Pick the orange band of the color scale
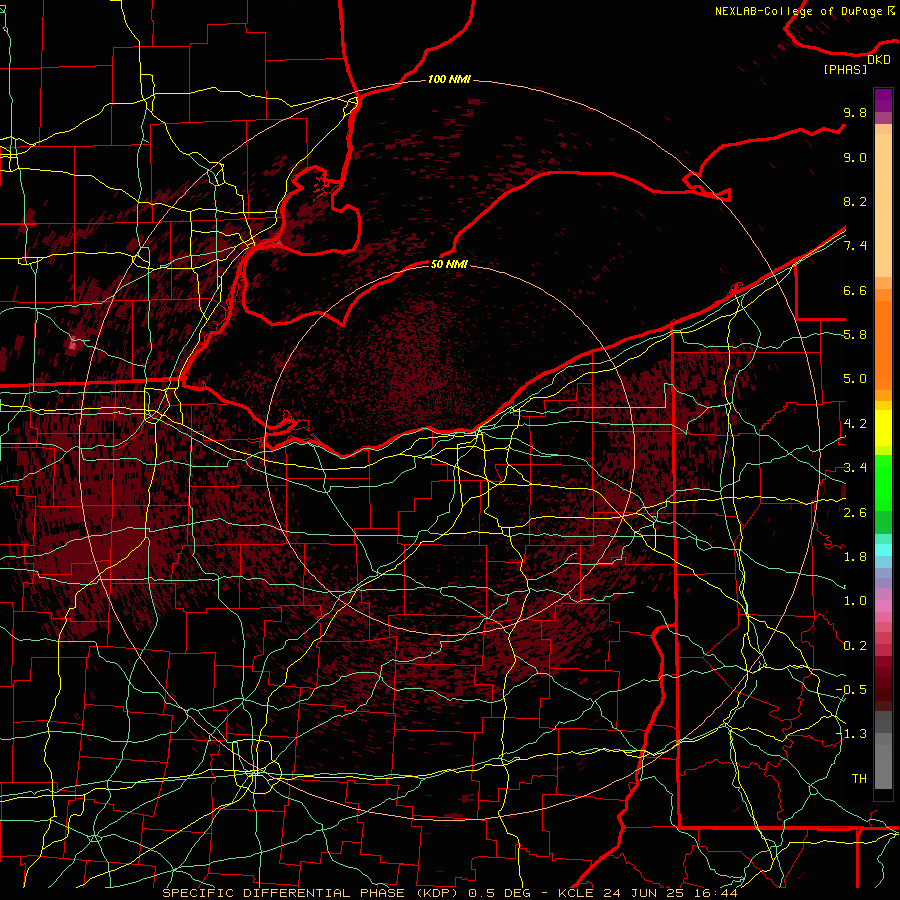The width and height of the screenshot is (900, 900). coord(883,339)
